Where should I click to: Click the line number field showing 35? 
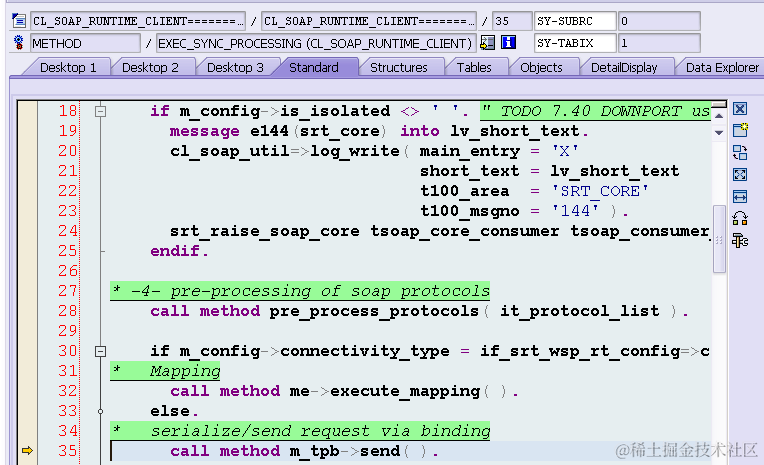[x=512, y=21]
